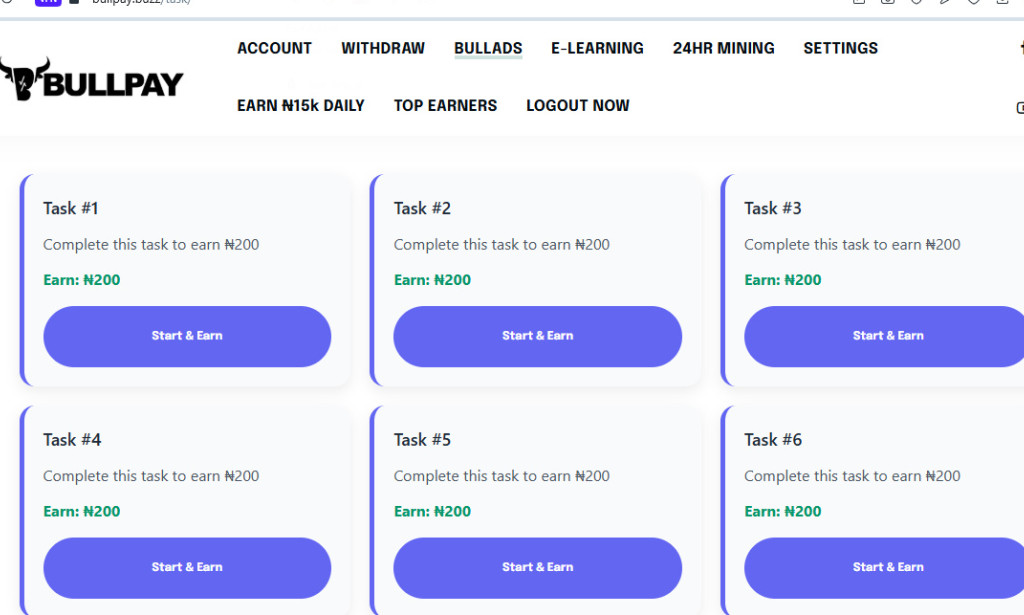Click the rightmost icon in the browser toolbar
This screenshot has width=1024, height=615.
[x=1003, y=4]
